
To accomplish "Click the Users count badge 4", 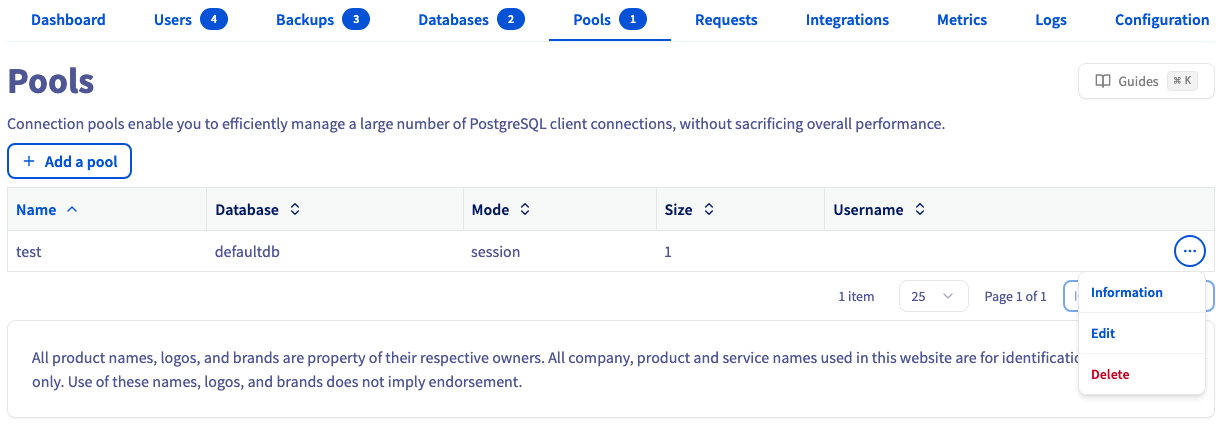I will point(214,19).
